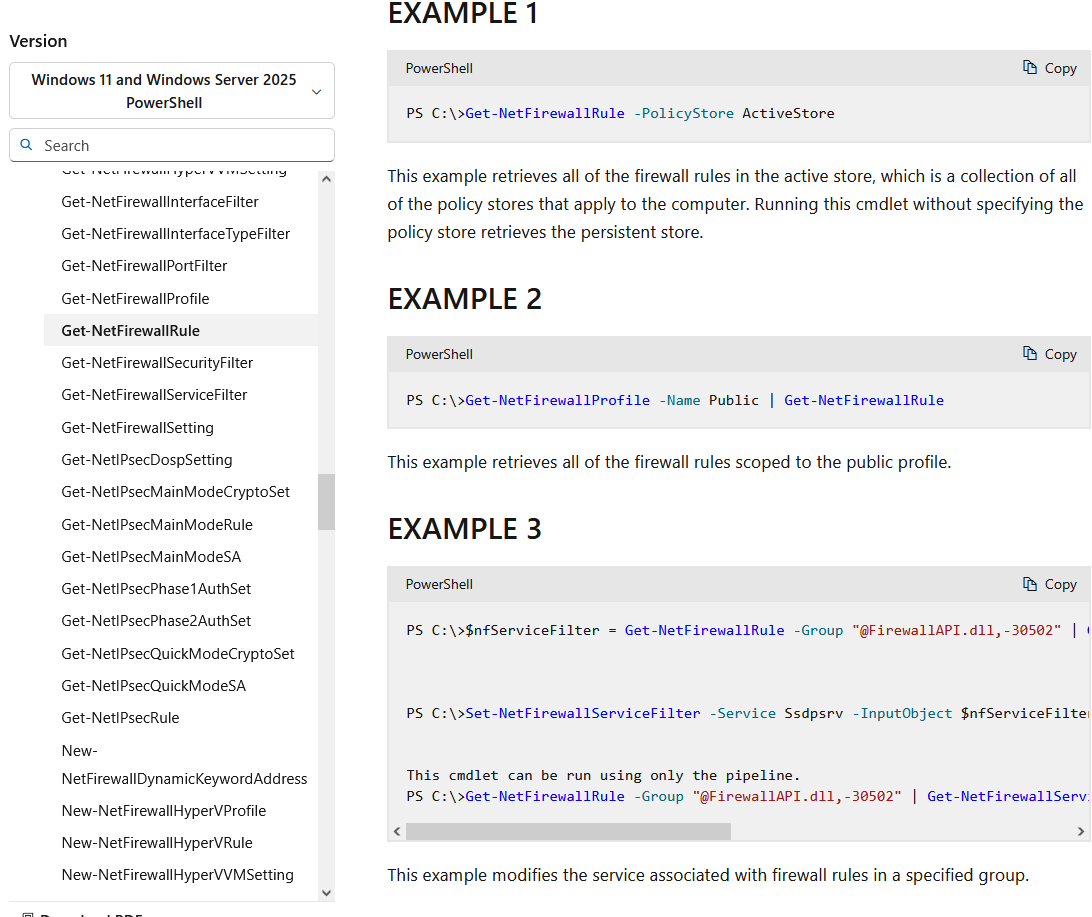This screenshot has width=1092, height=917.
Task: Open New-NetFirewallDynamicKeywordAddress in sidebar
Action: click(185, 765)
